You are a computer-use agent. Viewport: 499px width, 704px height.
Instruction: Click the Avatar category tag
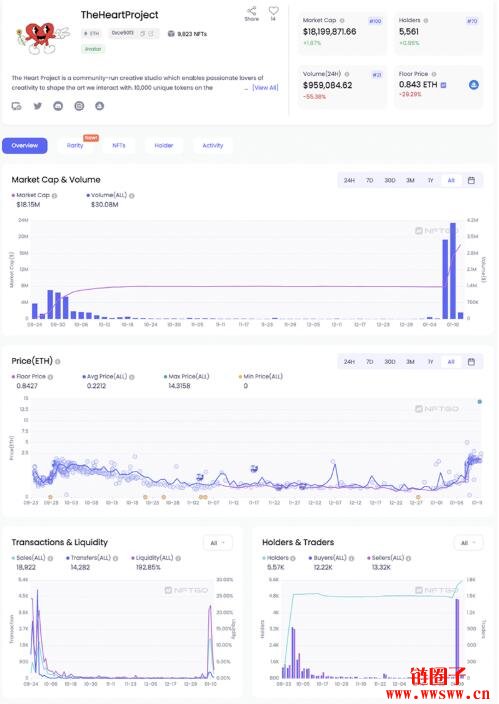tap(93, 49)
